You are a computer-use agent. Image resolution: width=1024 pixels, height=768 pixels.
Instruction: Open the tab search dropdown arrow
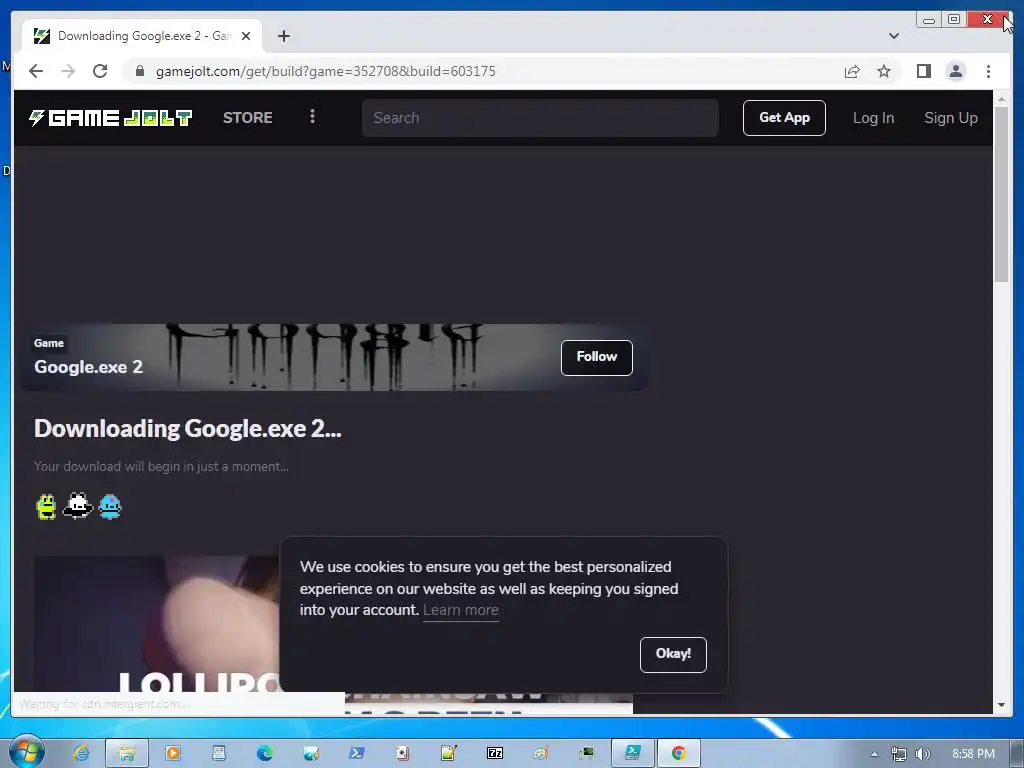click(x=893, y=36)
